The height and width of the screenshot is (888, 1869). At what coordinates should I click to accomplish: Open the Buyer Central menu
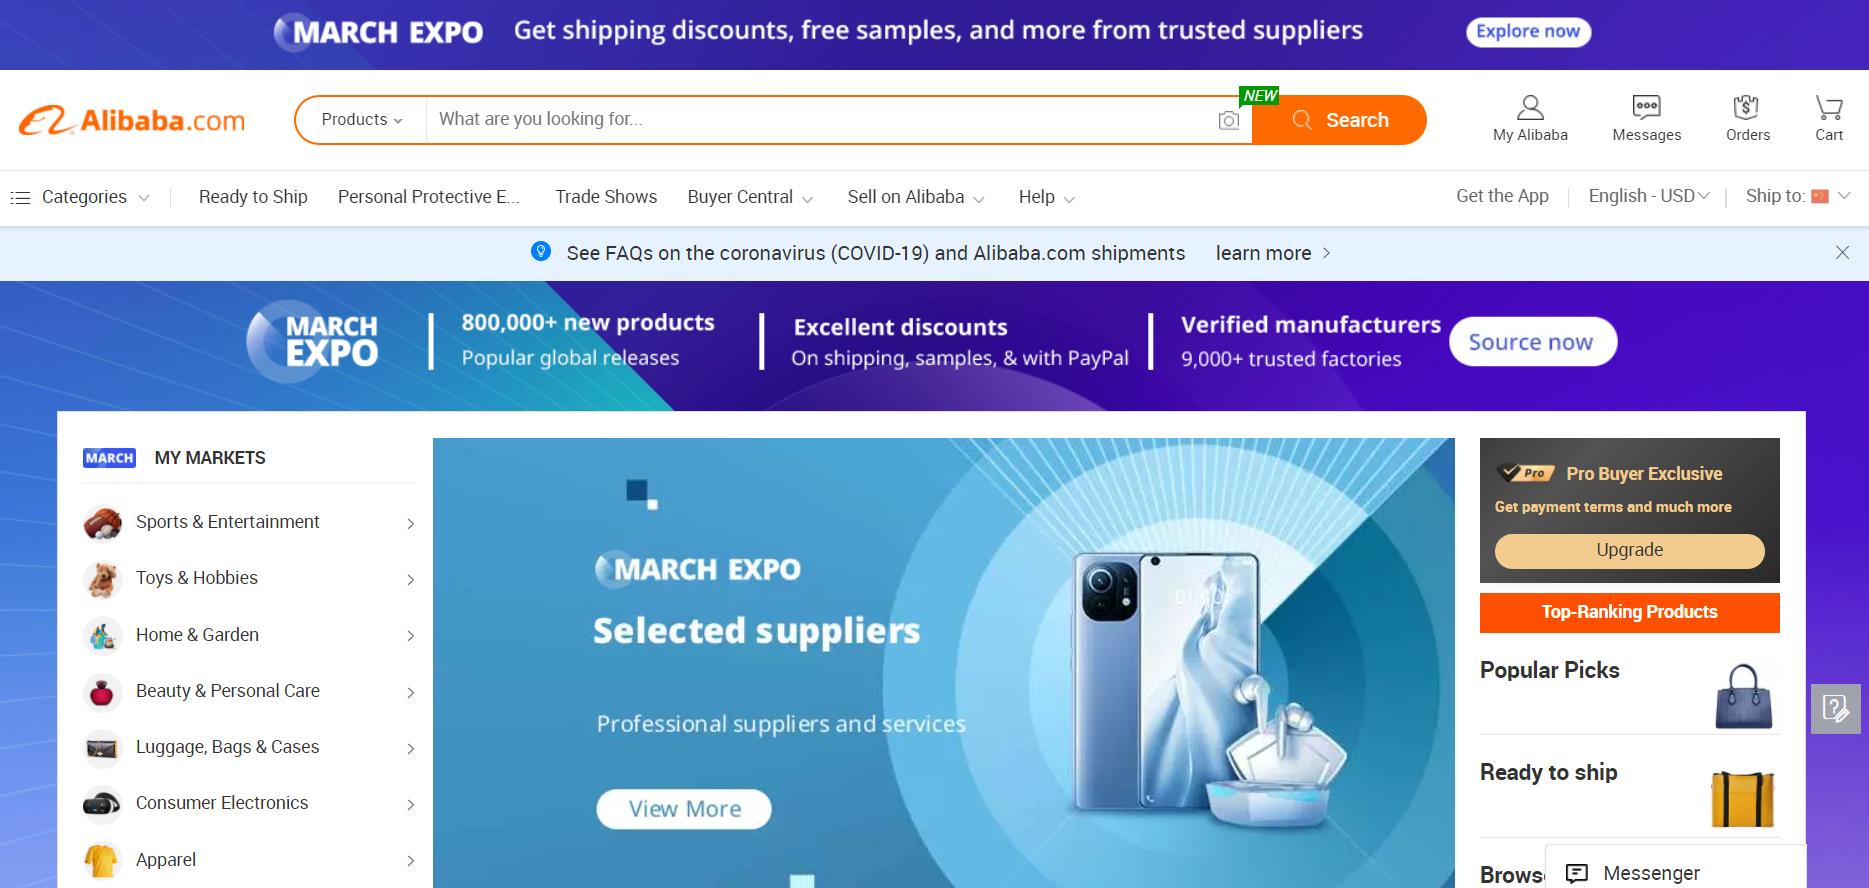click(750, 197)
